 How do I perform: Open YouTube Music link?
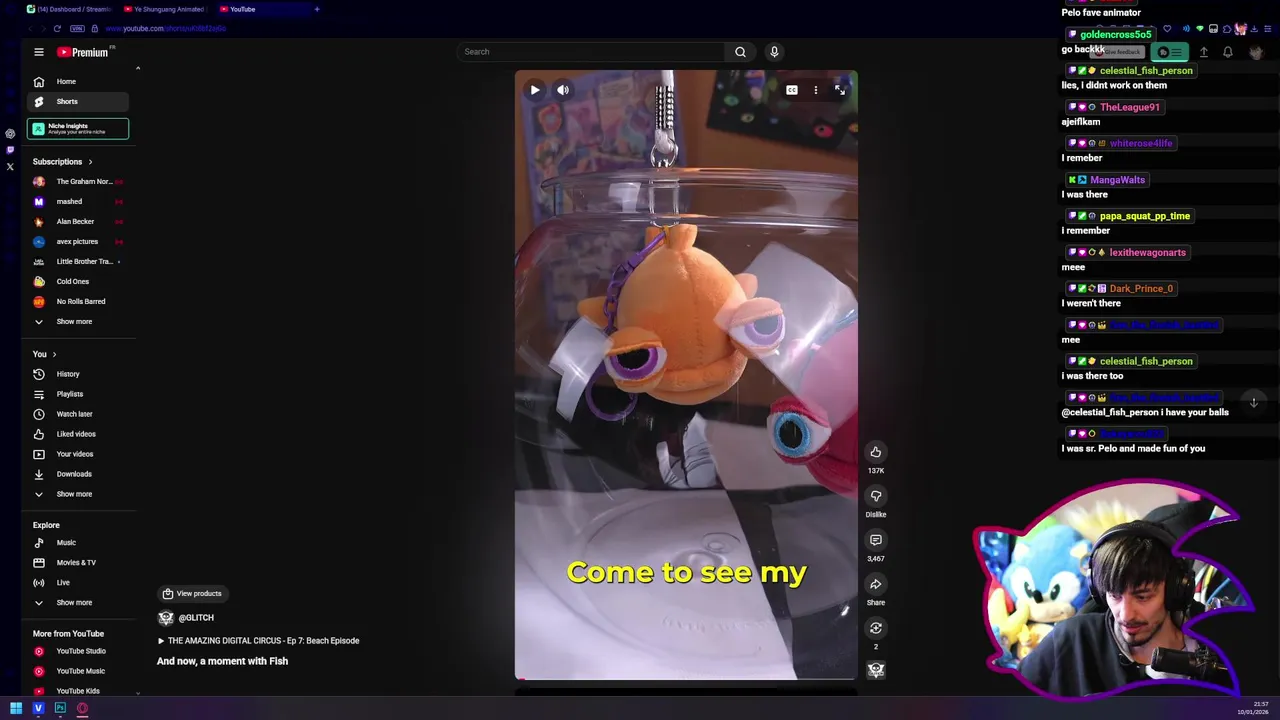(x=78, y=671)
